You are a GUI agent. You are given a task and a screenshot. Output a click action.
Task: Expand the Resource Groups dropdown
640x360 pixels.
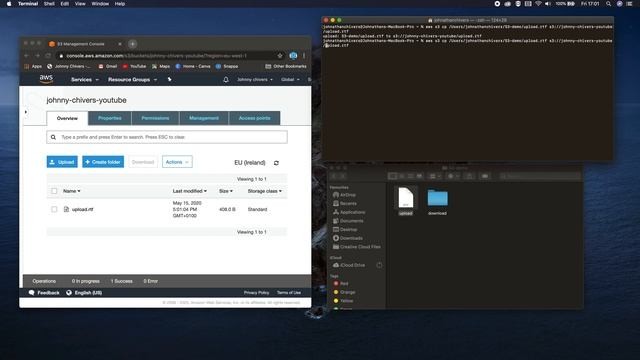[133, 80]
